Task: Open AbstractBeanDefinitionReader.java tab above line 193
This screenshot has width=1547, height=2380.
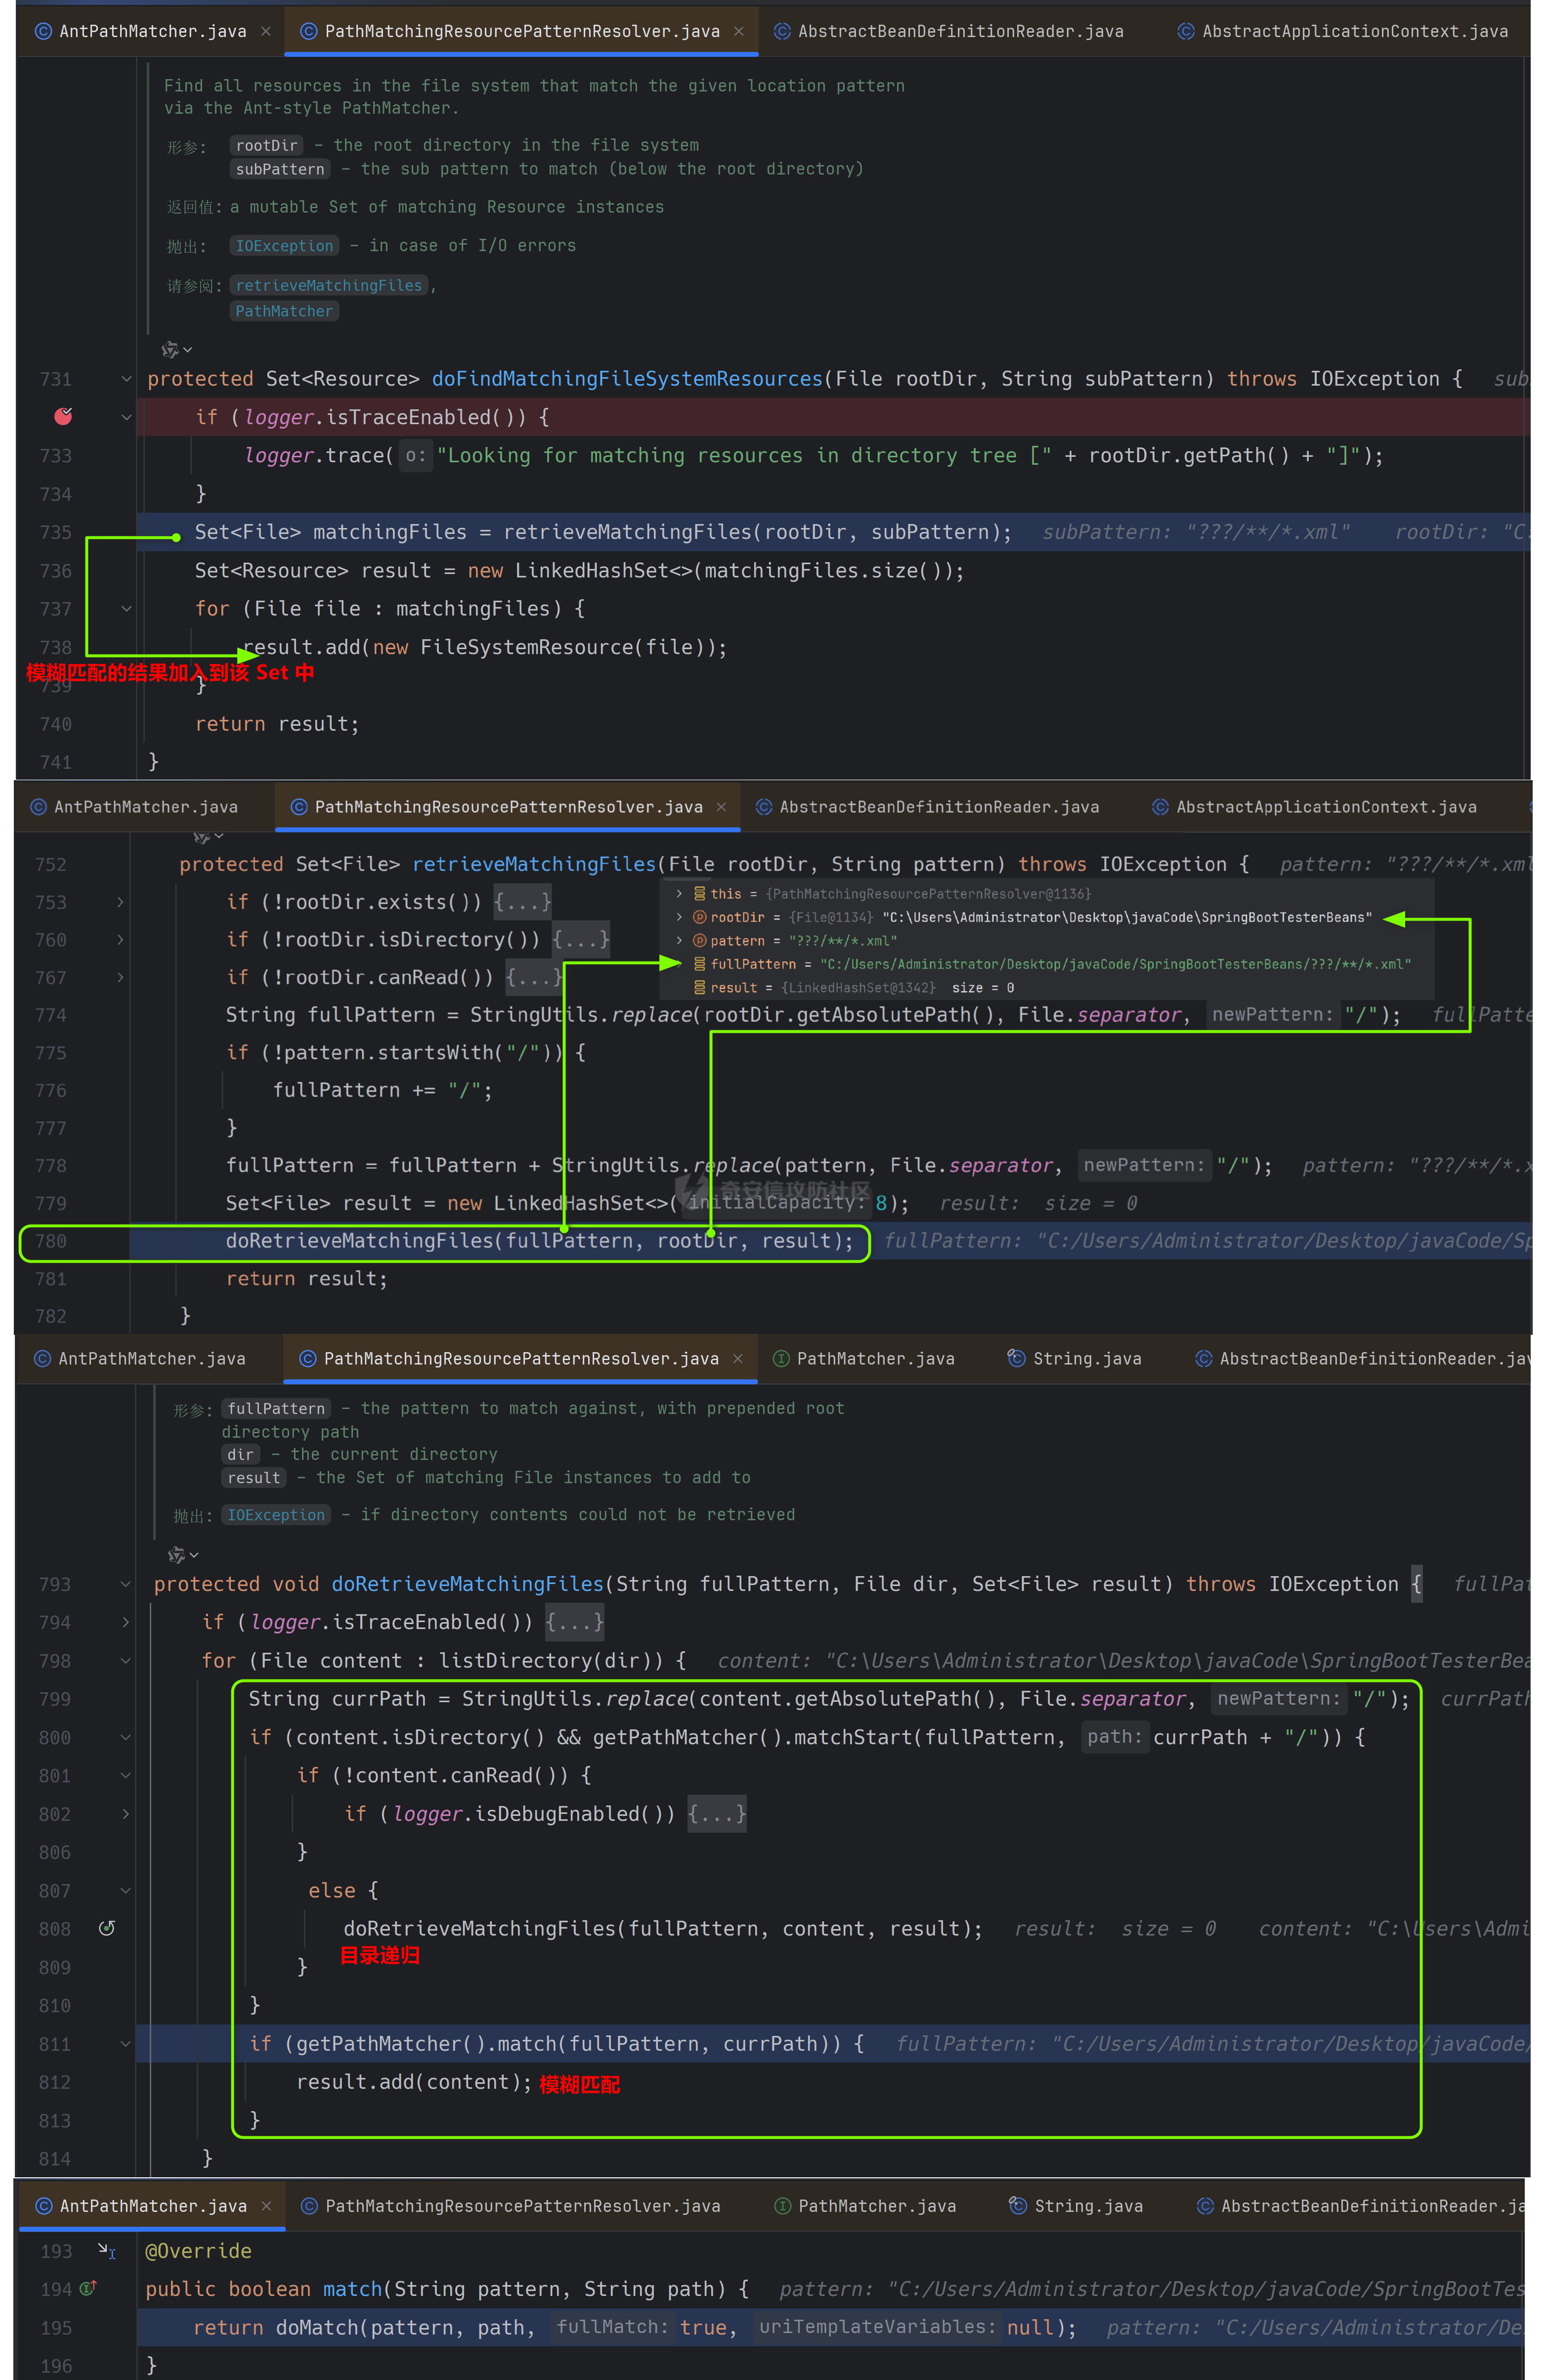Action: 1360,2205
